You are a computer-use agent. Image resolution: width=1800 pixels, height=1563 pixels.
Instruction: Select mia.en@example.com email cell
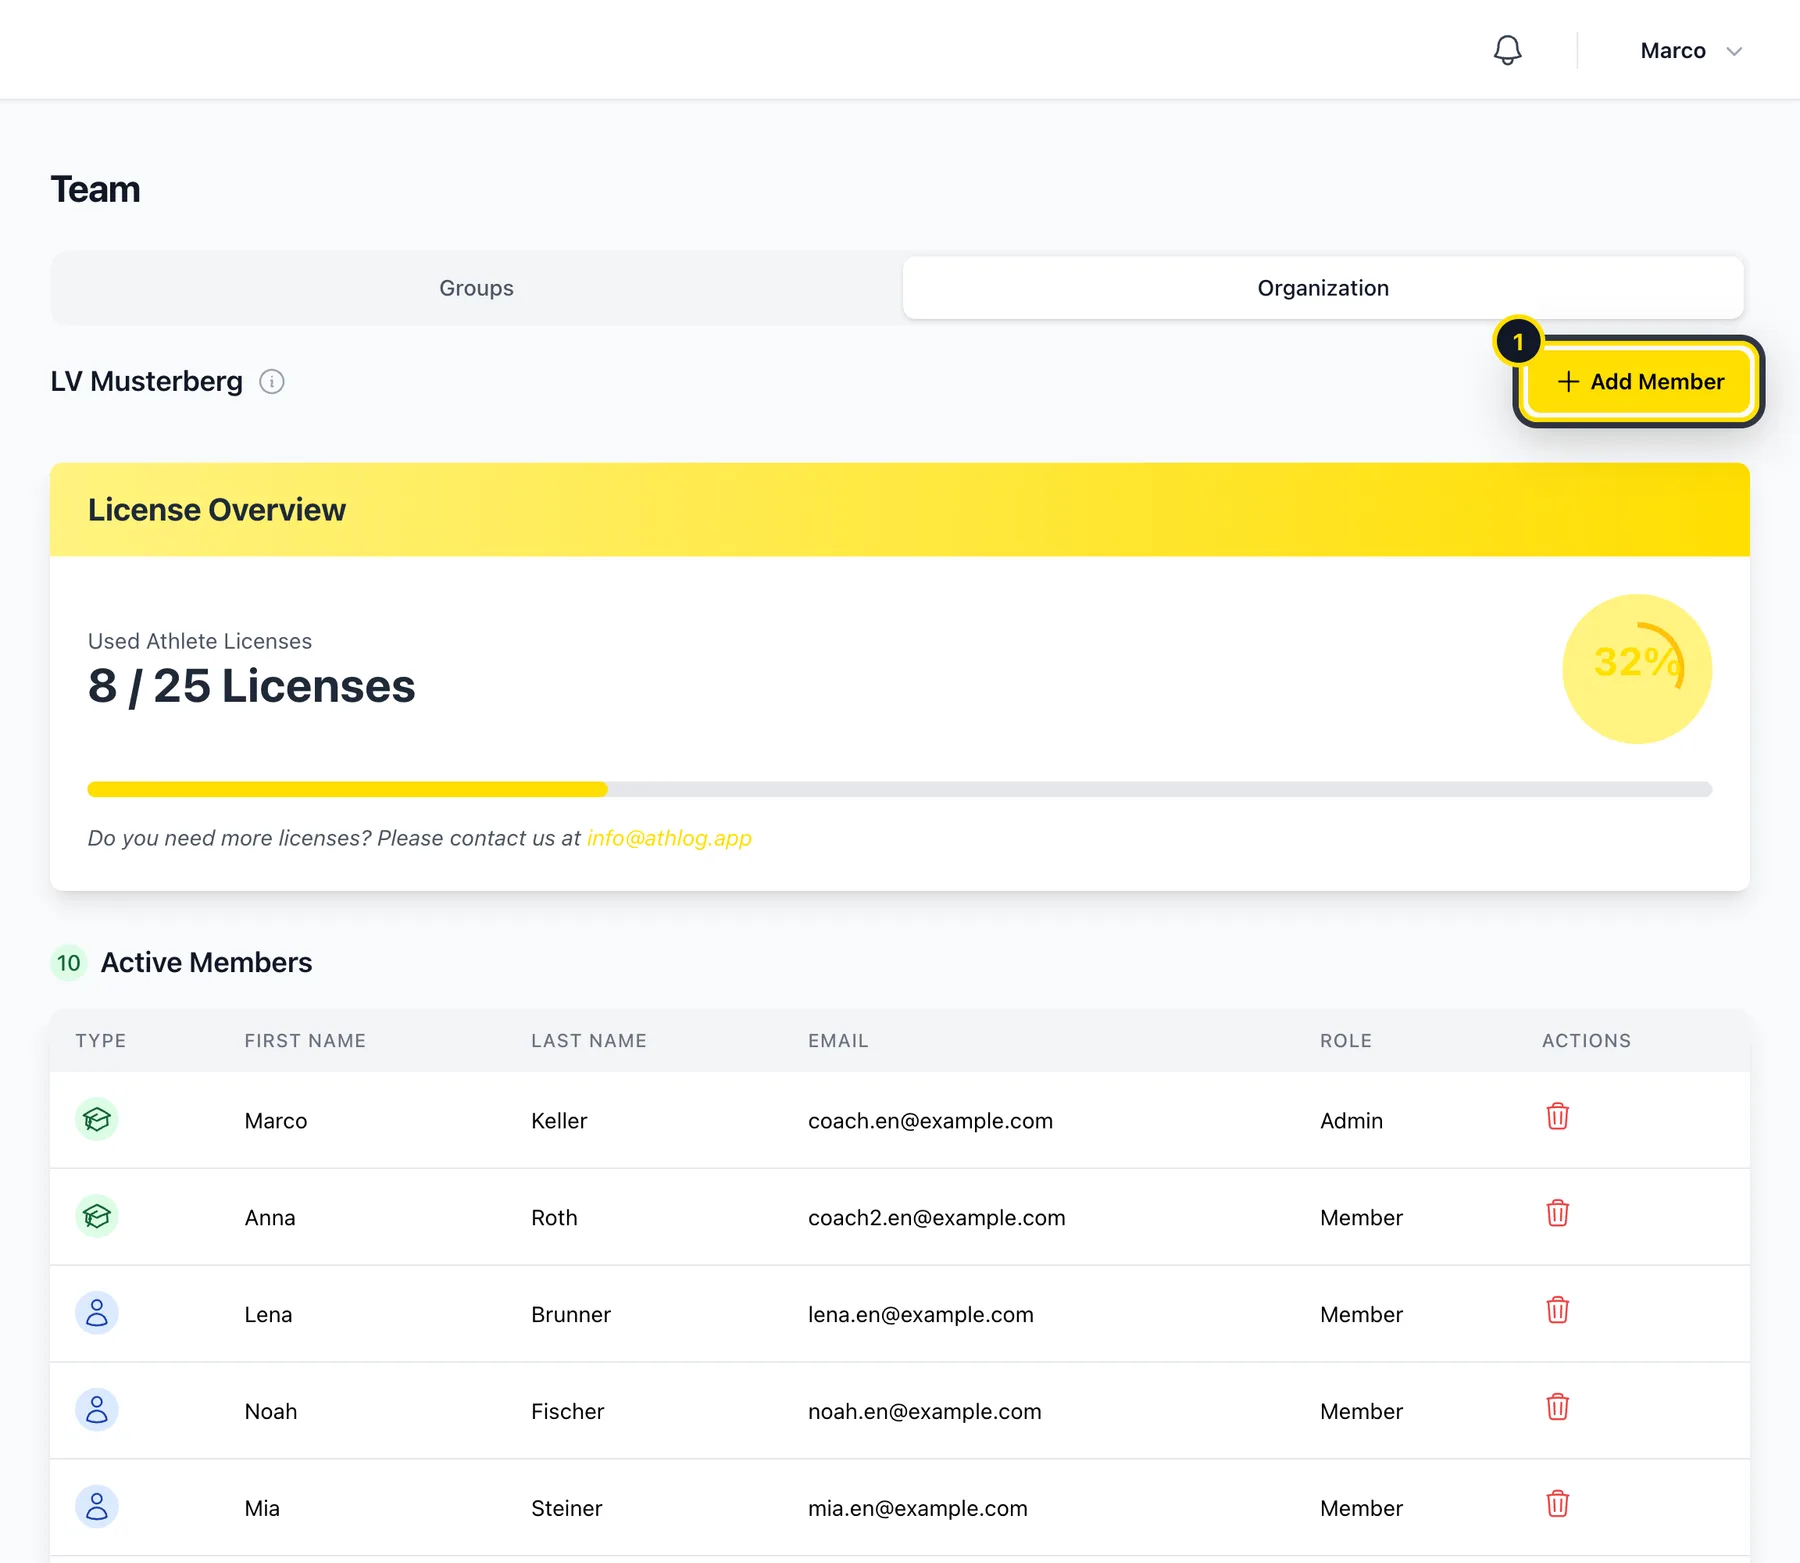[x=917, y=1509]
